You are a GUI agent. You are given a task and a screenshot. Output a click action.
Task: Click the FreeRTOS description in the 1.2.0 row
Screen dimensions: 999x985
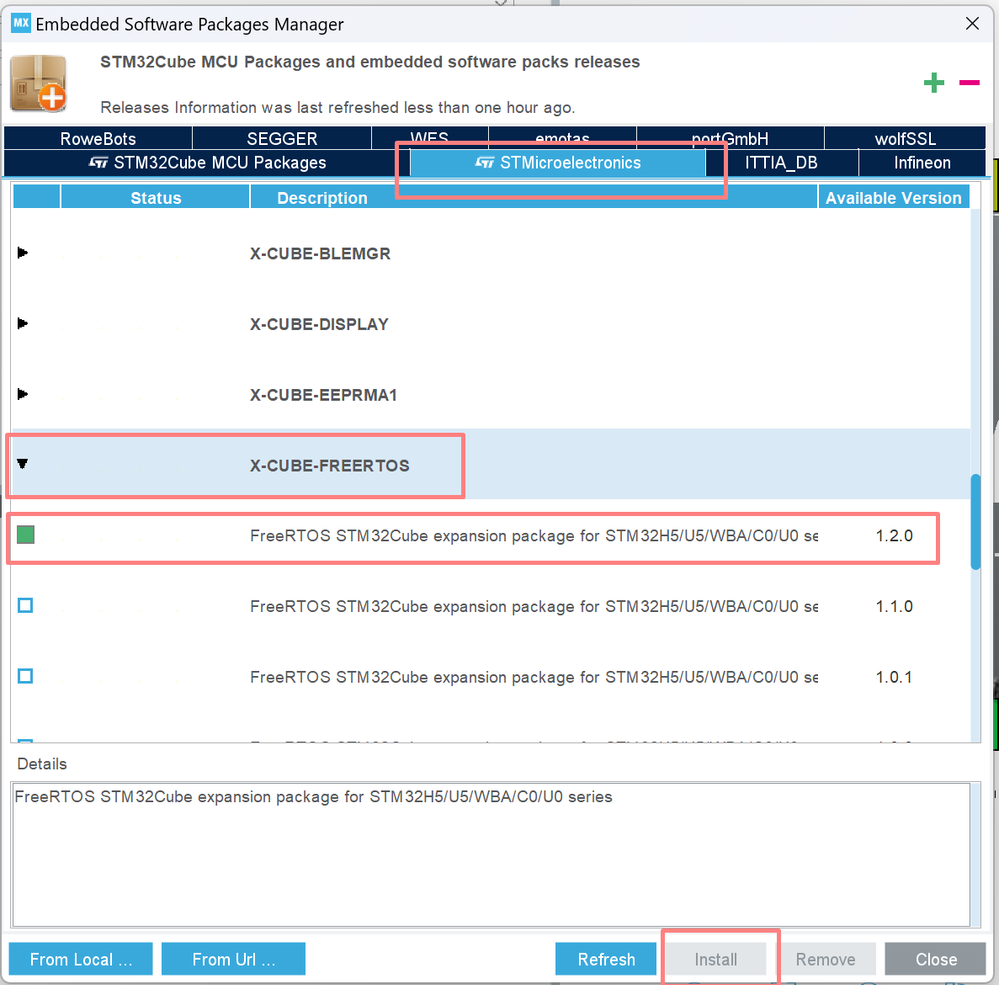click(x=534, y=536)
